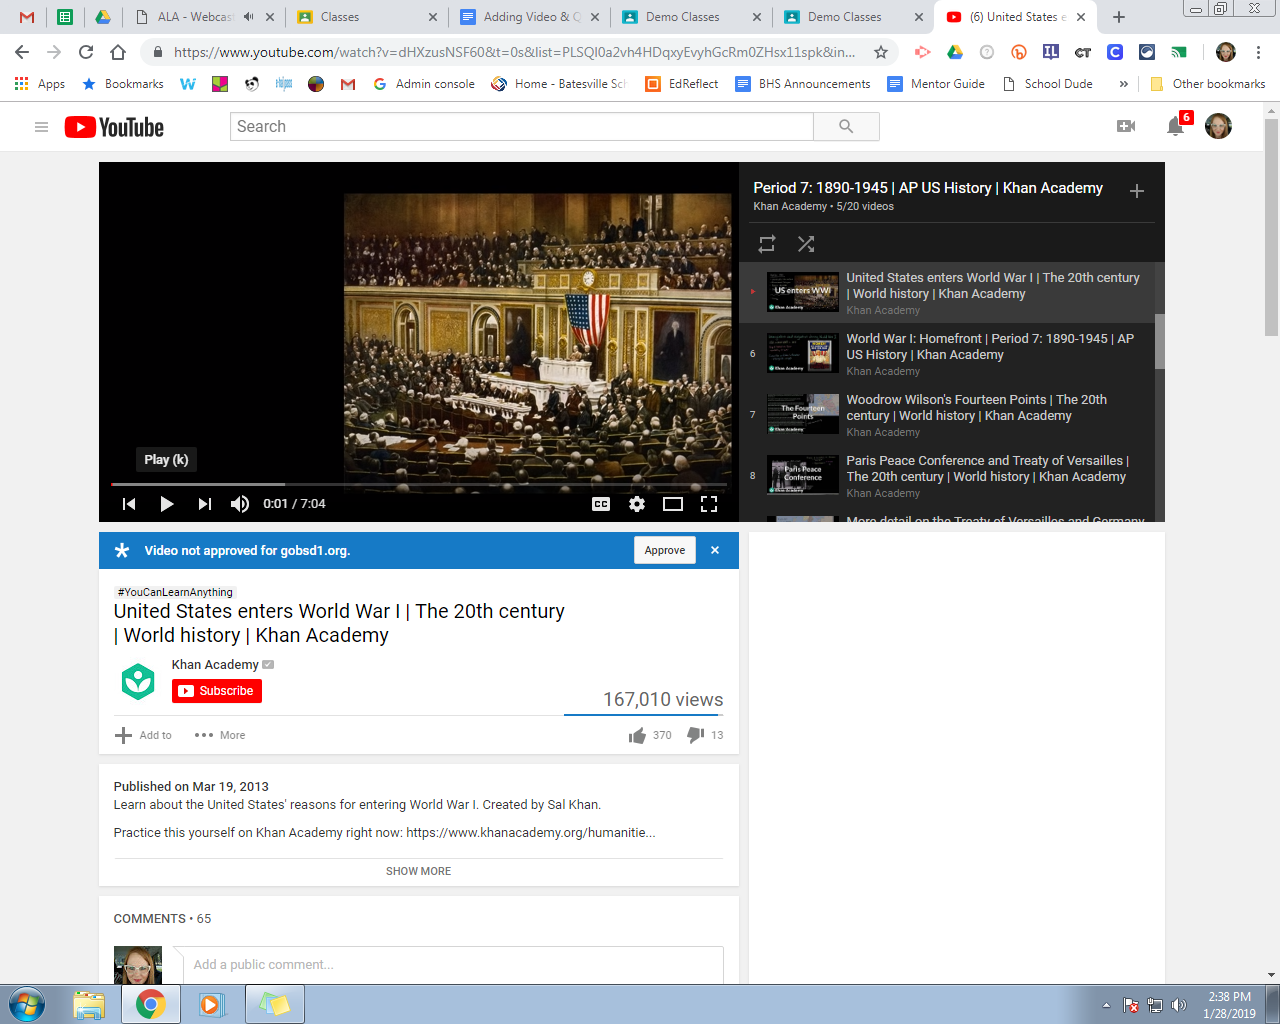The image size is (1280, 1024).
Task: Open Khan Academy channel avatar
Action: point(138,682)
